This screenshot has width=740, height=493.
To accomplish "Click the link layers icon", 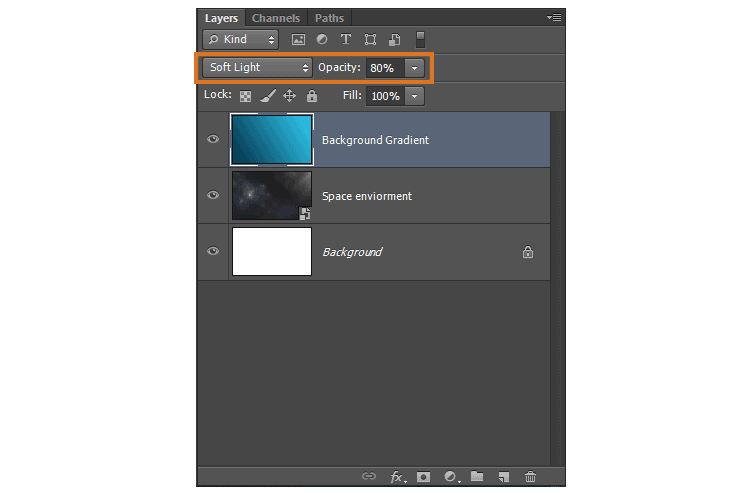I will pyautogui.click(x=369, y=476).
